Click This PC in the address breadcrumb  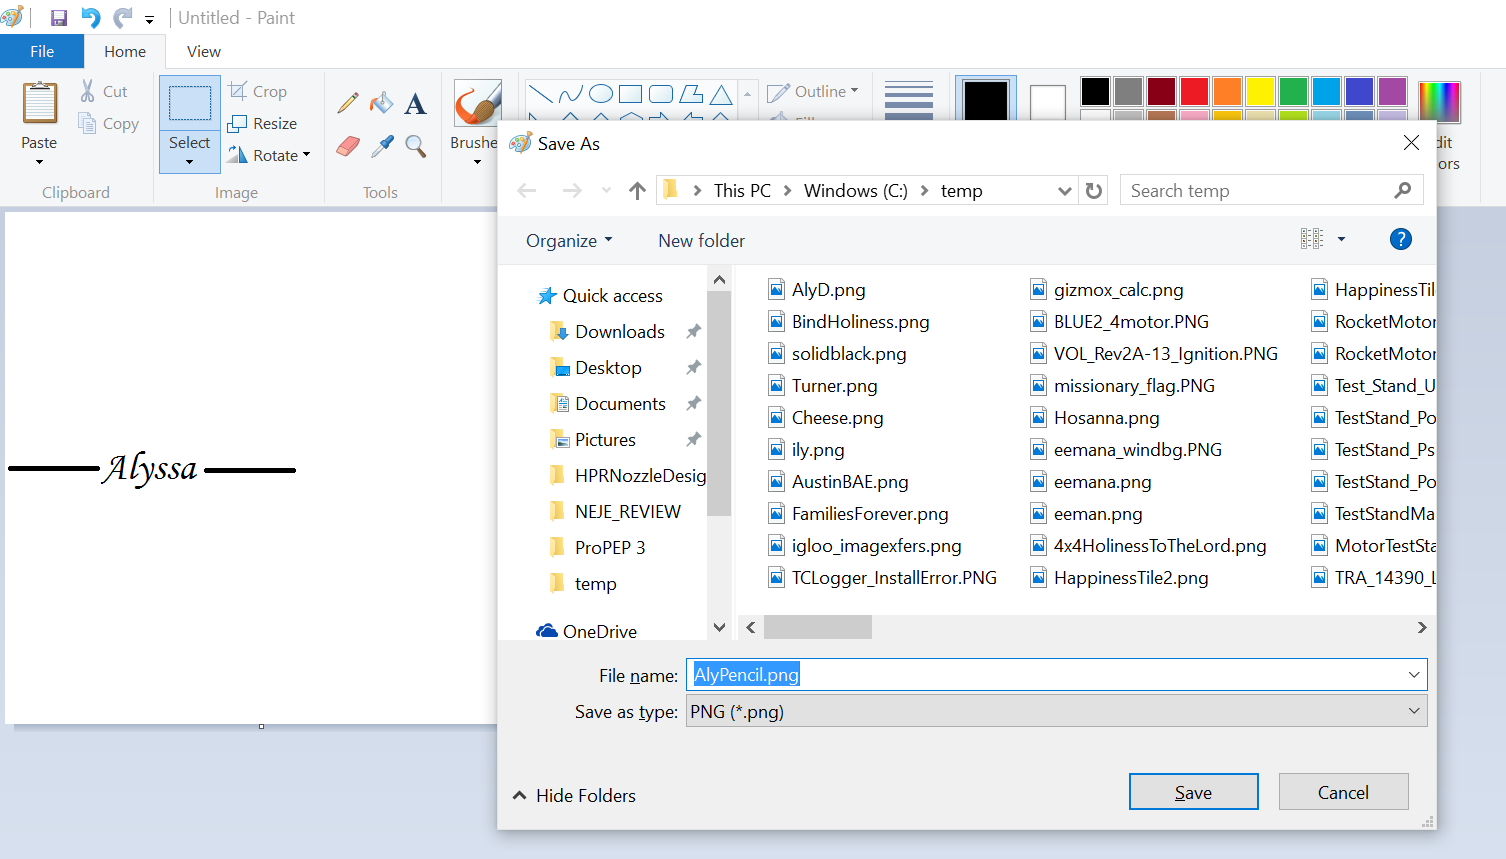point(742,190)
